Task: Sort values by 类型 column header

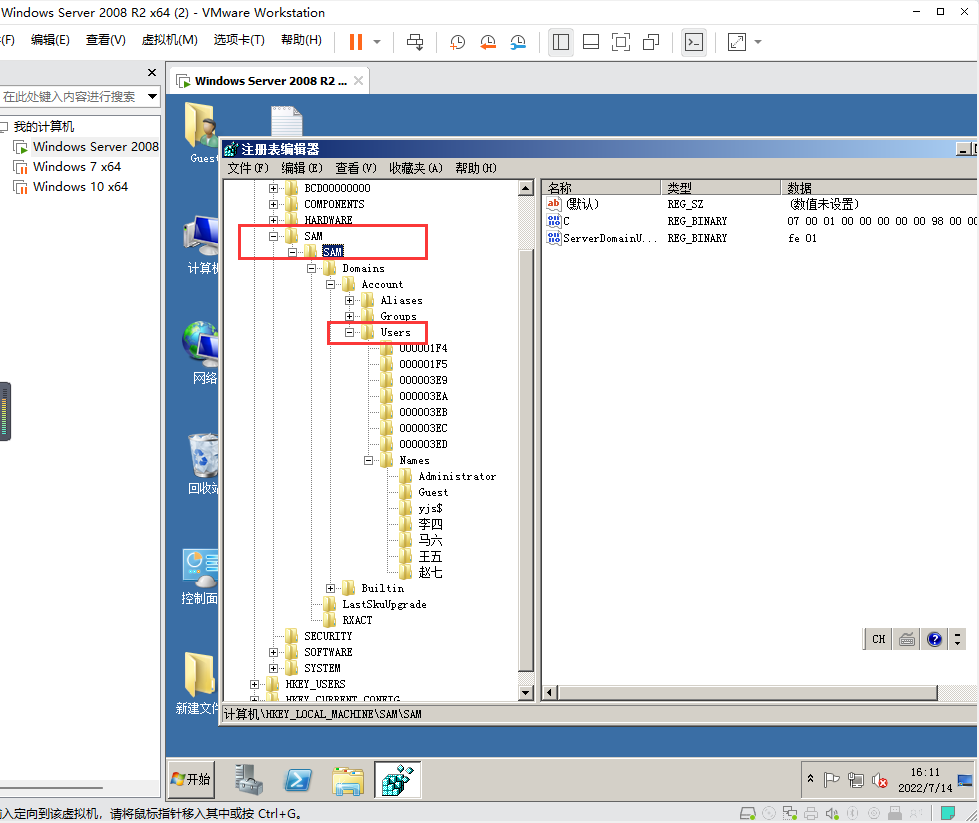Action: [x=721, y=188]
